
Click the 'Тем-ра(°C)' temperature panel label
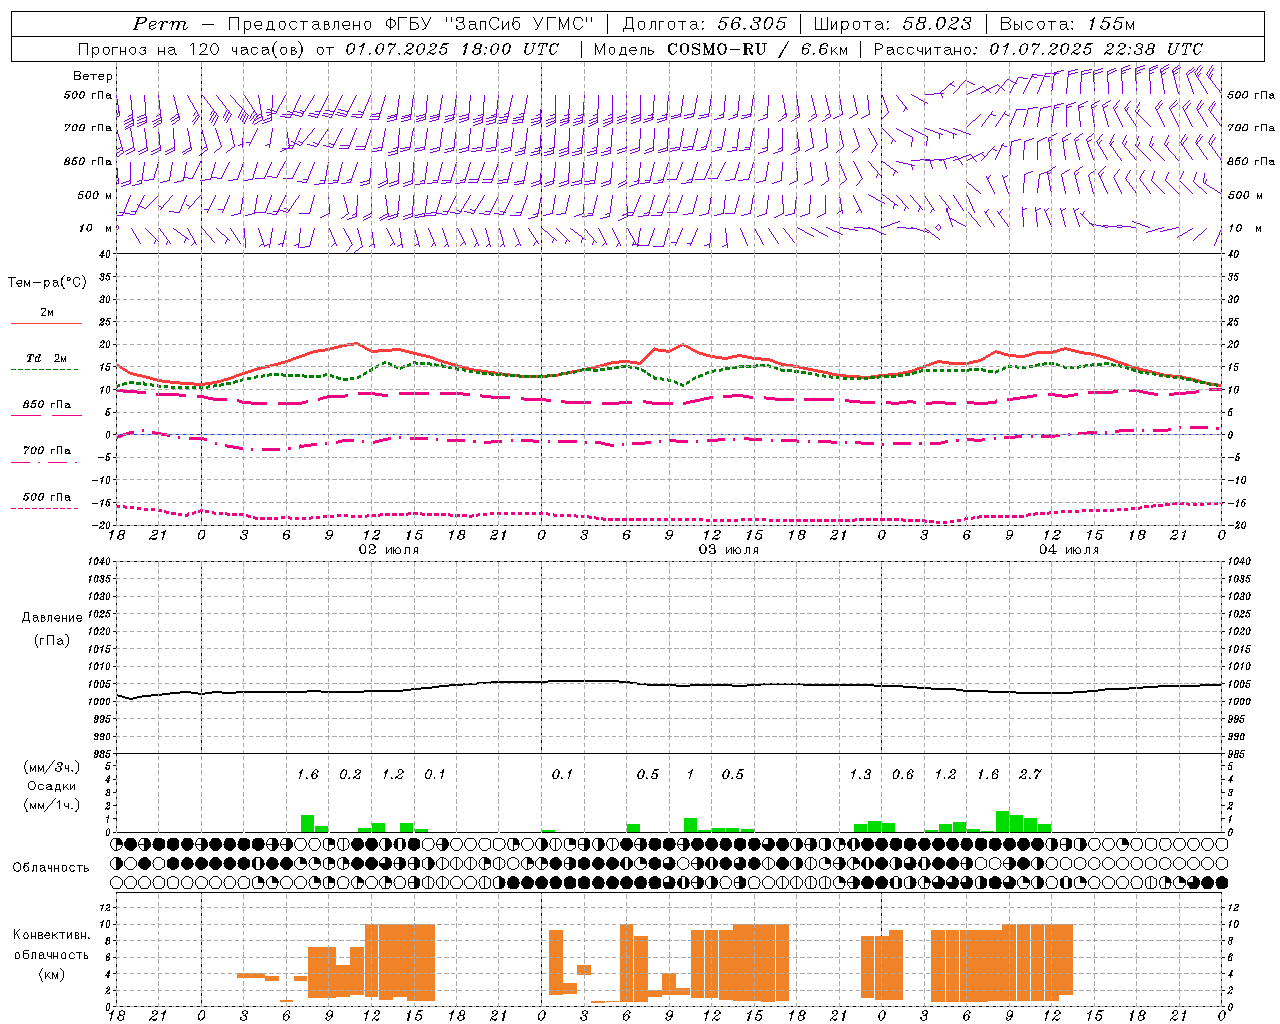[x=47, y=283]
